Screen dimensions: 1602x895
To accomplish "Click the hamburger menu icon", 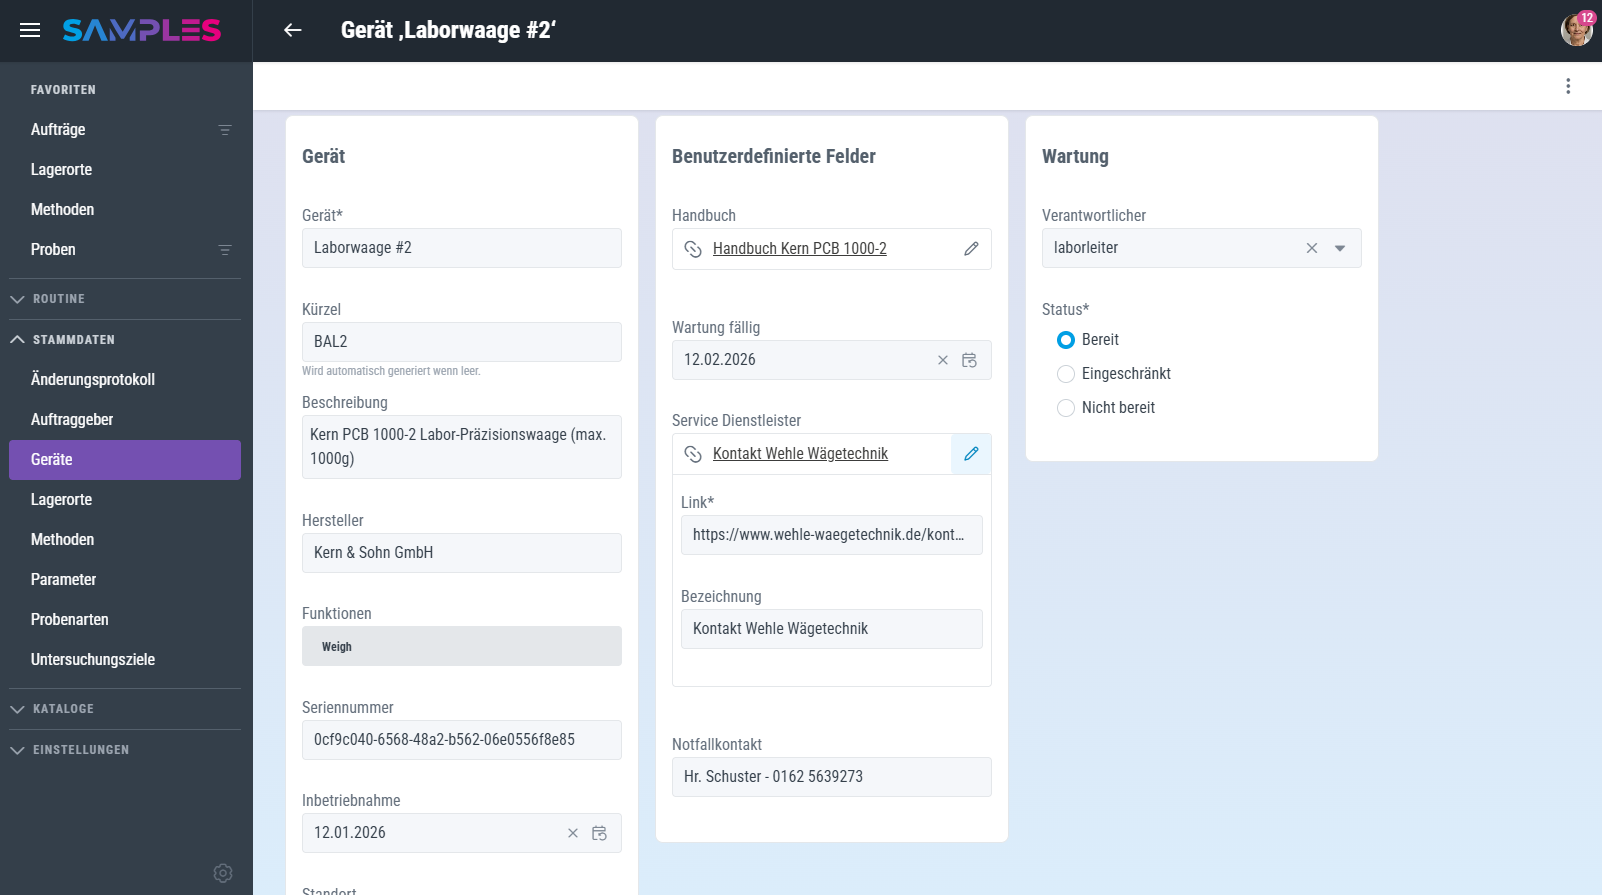I will click(x=30, y=30).
